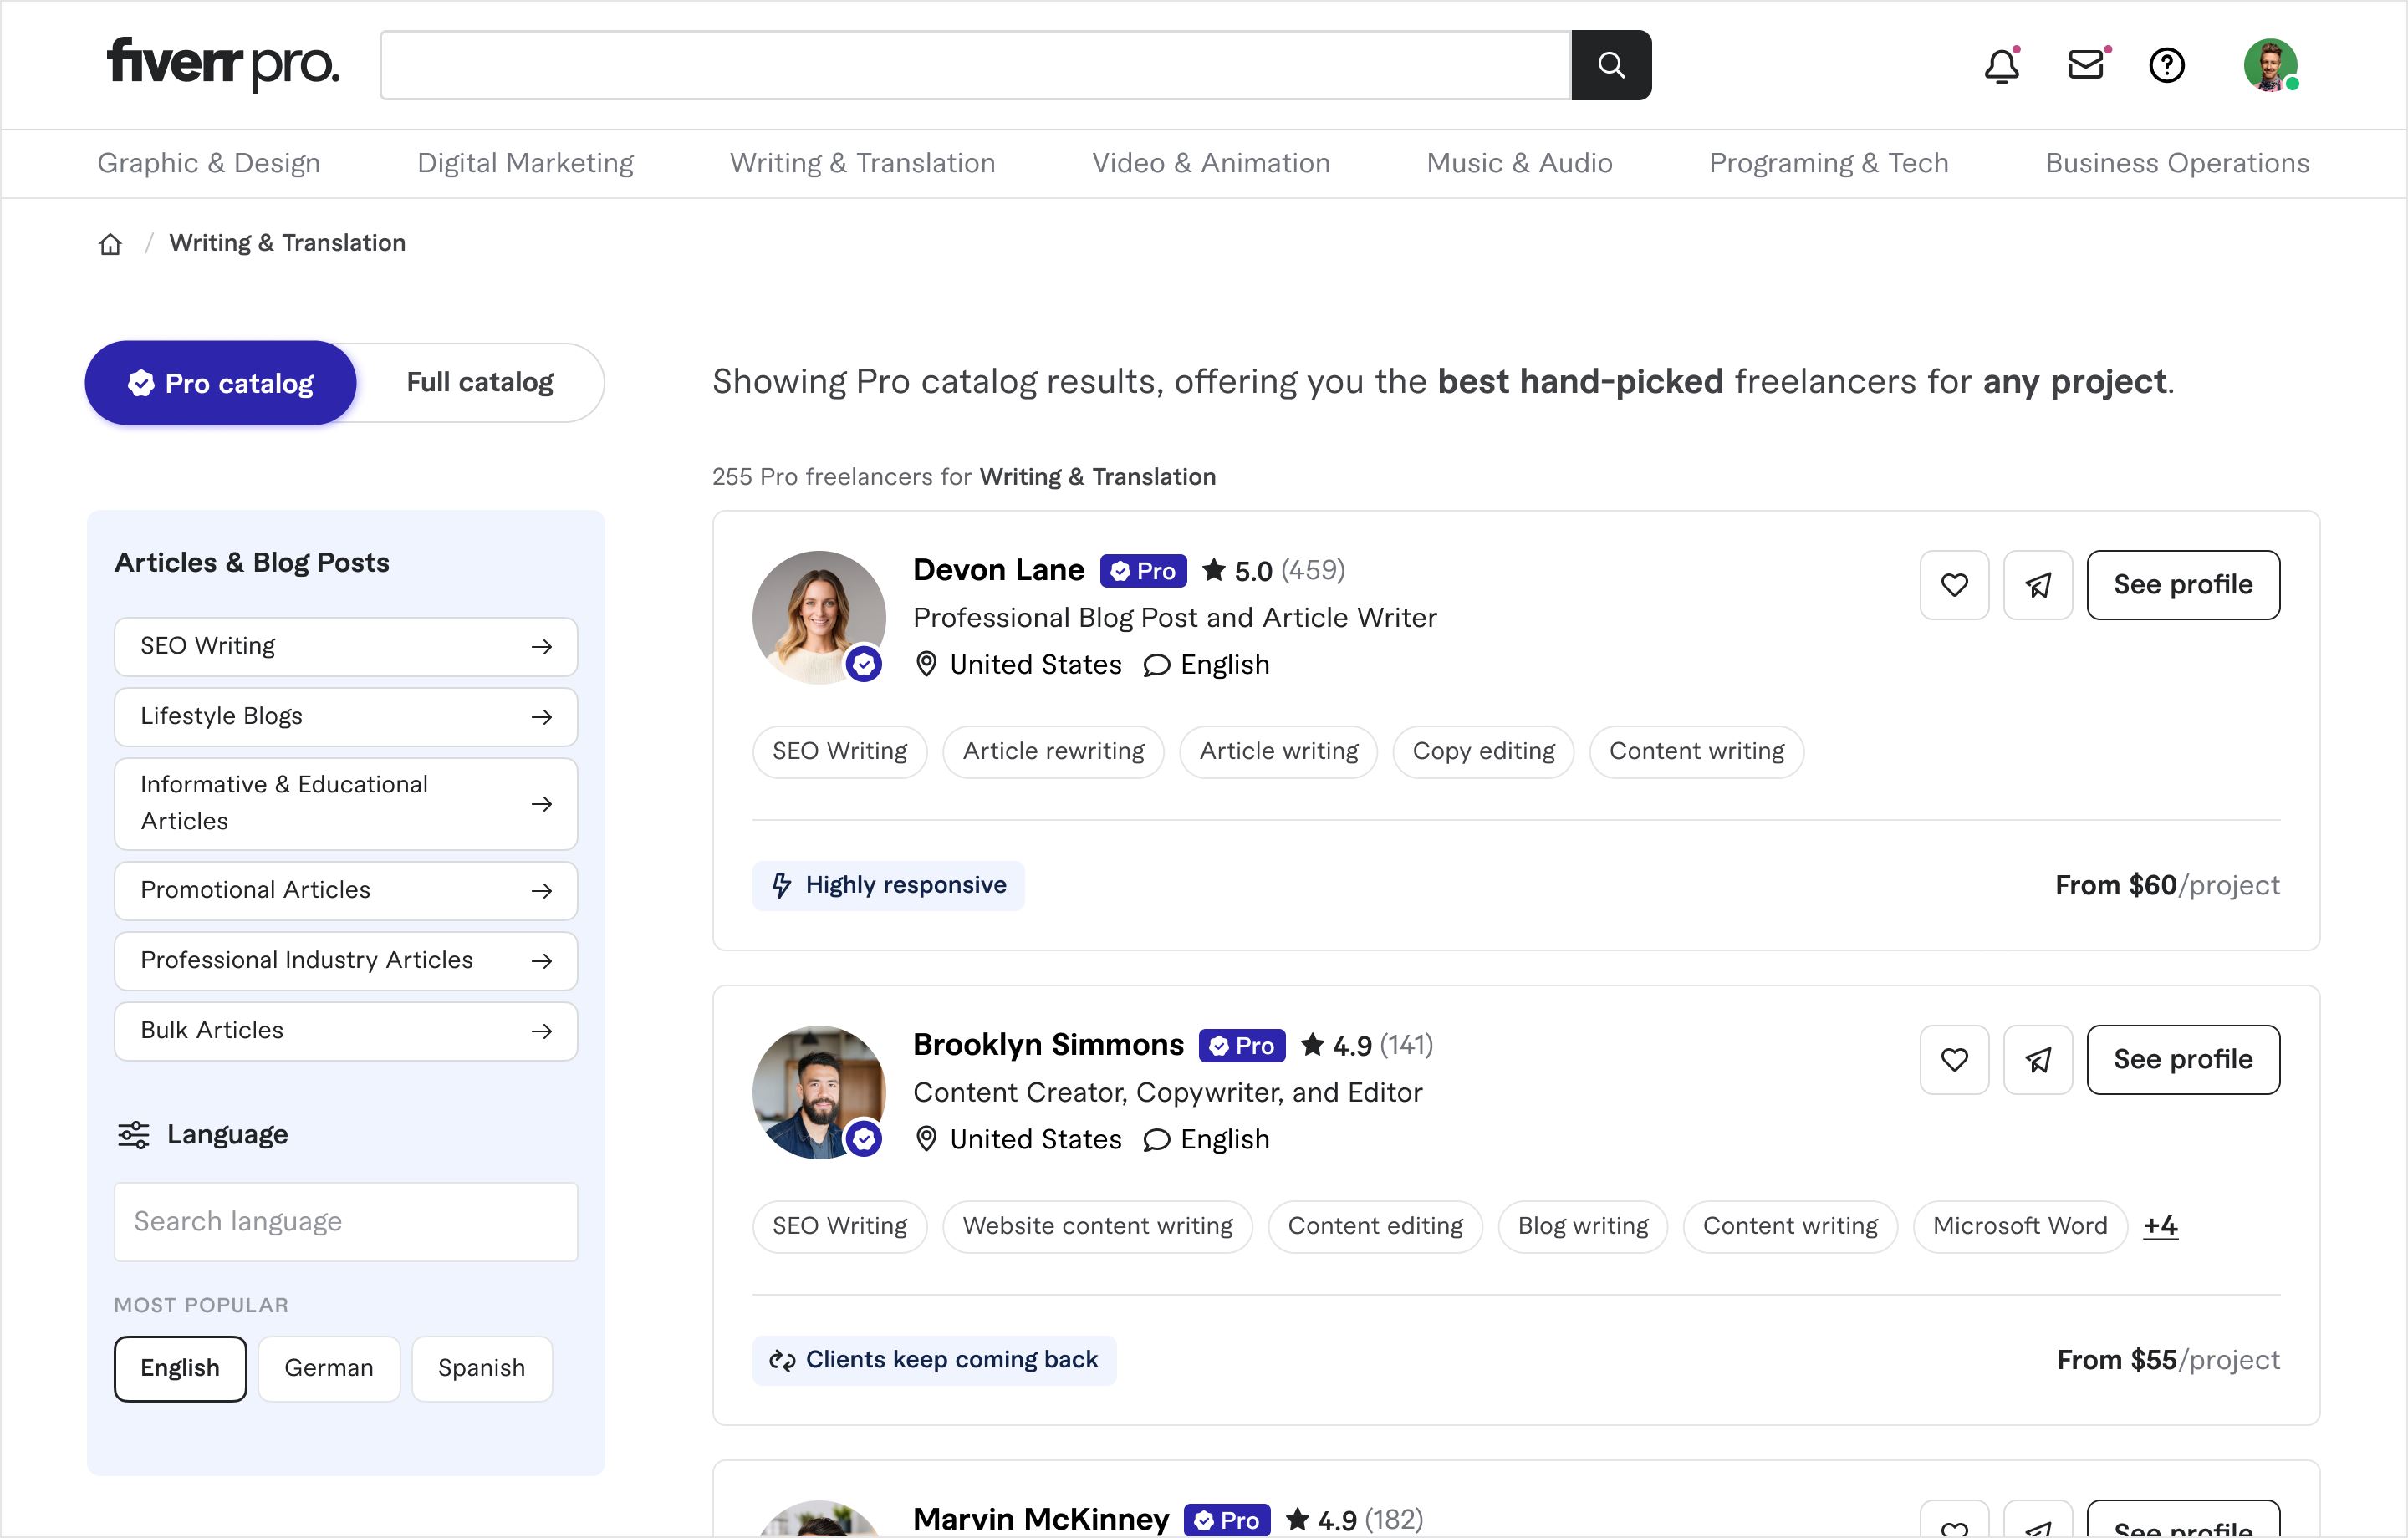Click the help question mark icon
This screenshot has width=2408, height=1538.
[2166, 66]
